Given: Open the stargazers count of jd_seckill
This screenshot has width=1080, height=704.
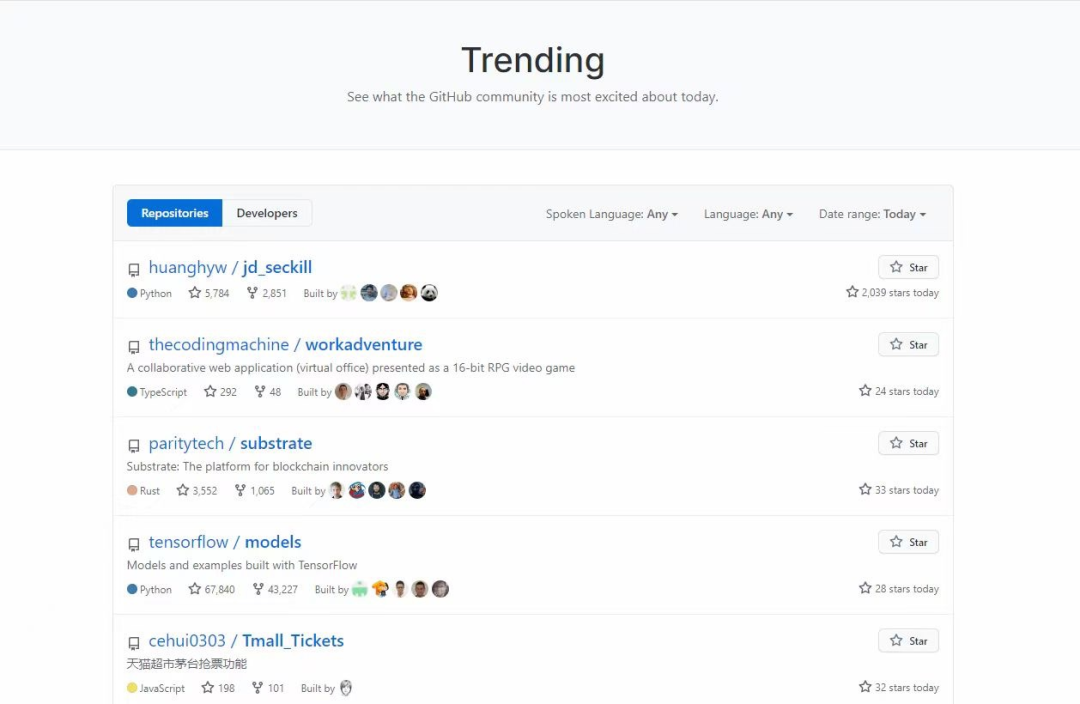Looking at the screenshot, I should point(209,293).
